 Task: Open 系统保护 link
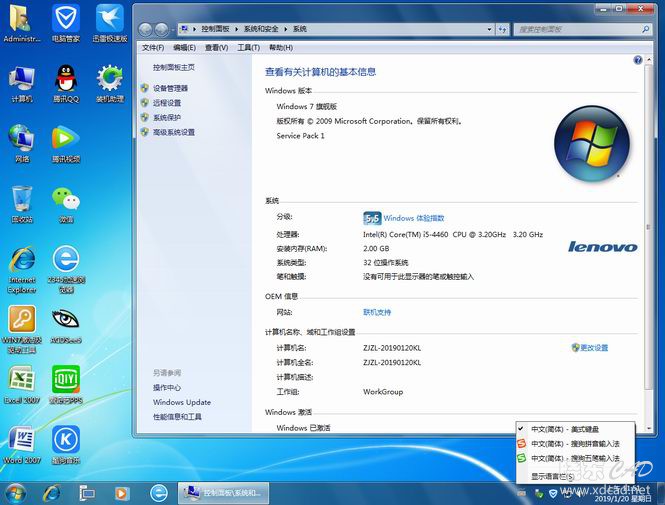[x=167, y=117]
